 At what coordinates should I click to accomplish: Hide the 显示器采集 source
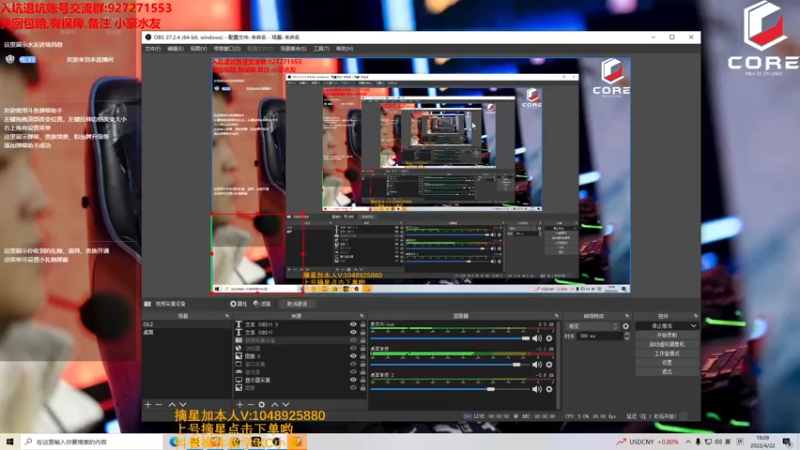pyautogui.click(x=353, y=380)
